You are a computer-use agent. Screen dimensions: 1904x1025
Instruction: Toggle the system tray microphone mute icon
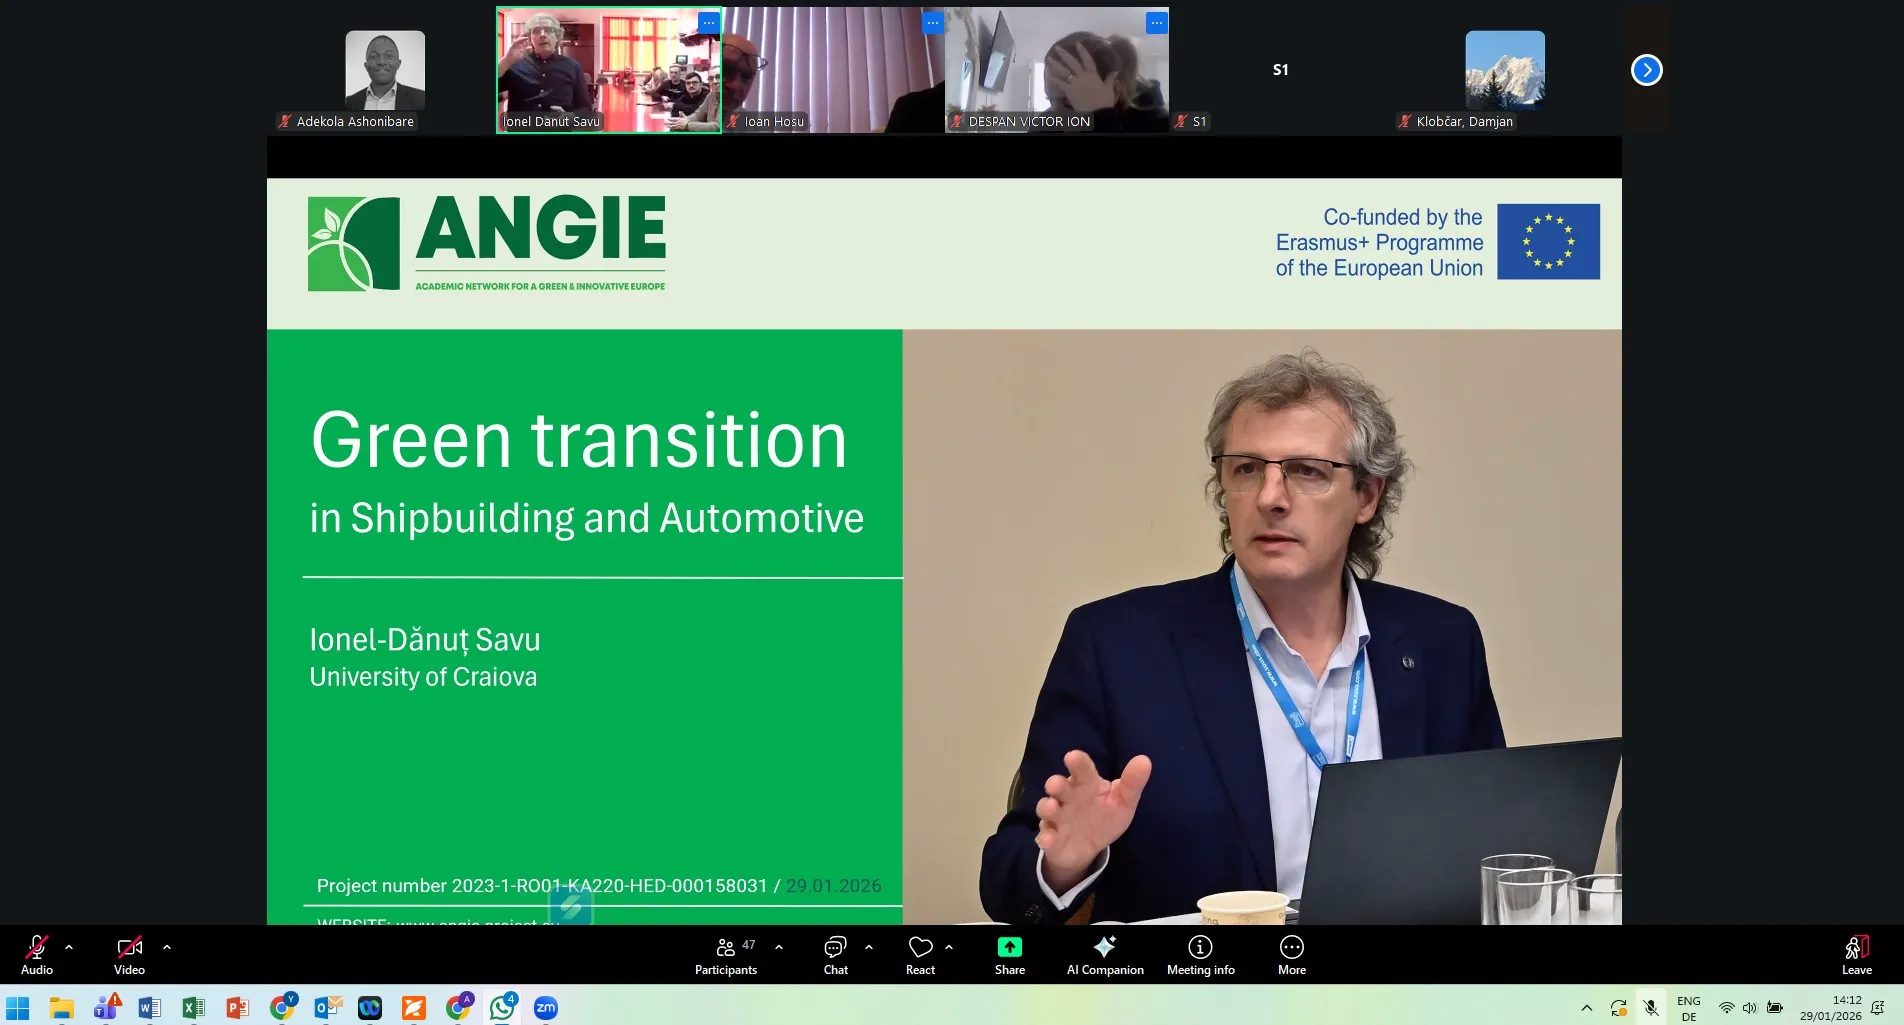[x=1651, y=1008]
